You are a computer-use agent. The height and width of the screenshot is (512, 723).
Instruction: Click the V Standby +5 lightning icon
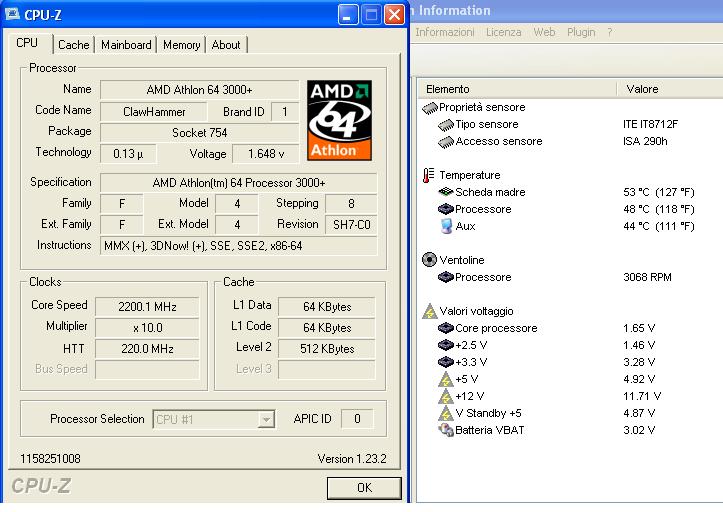(446, 413)
